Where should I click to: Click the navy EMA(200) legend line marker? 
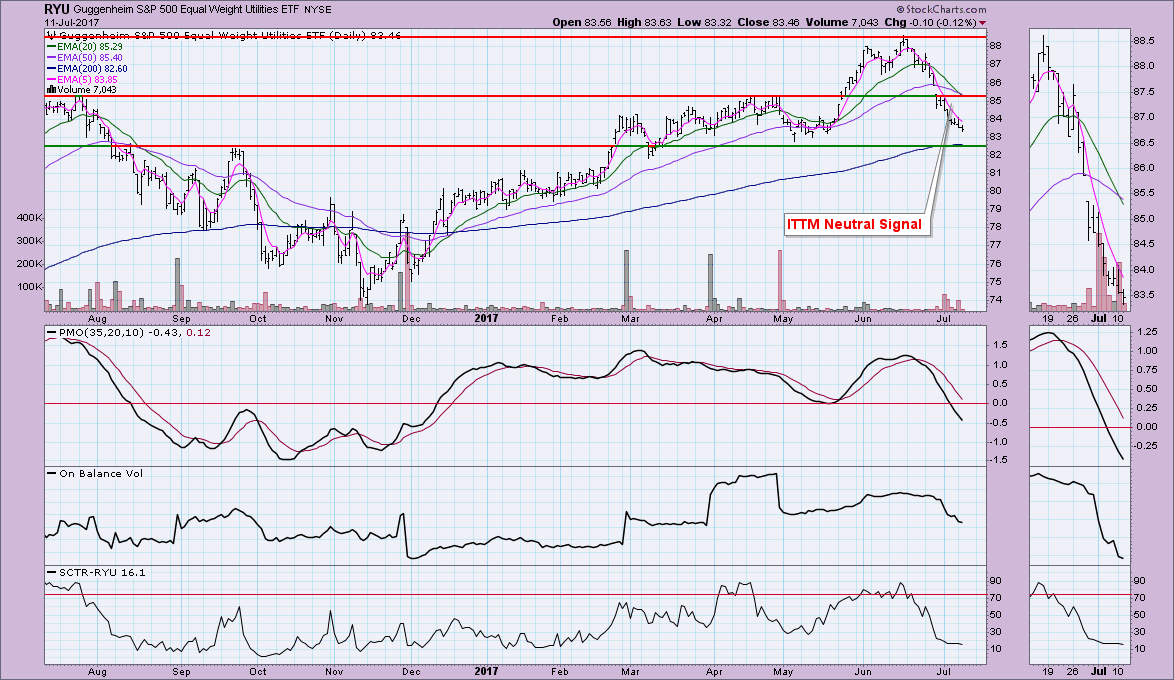coord(52,69)
